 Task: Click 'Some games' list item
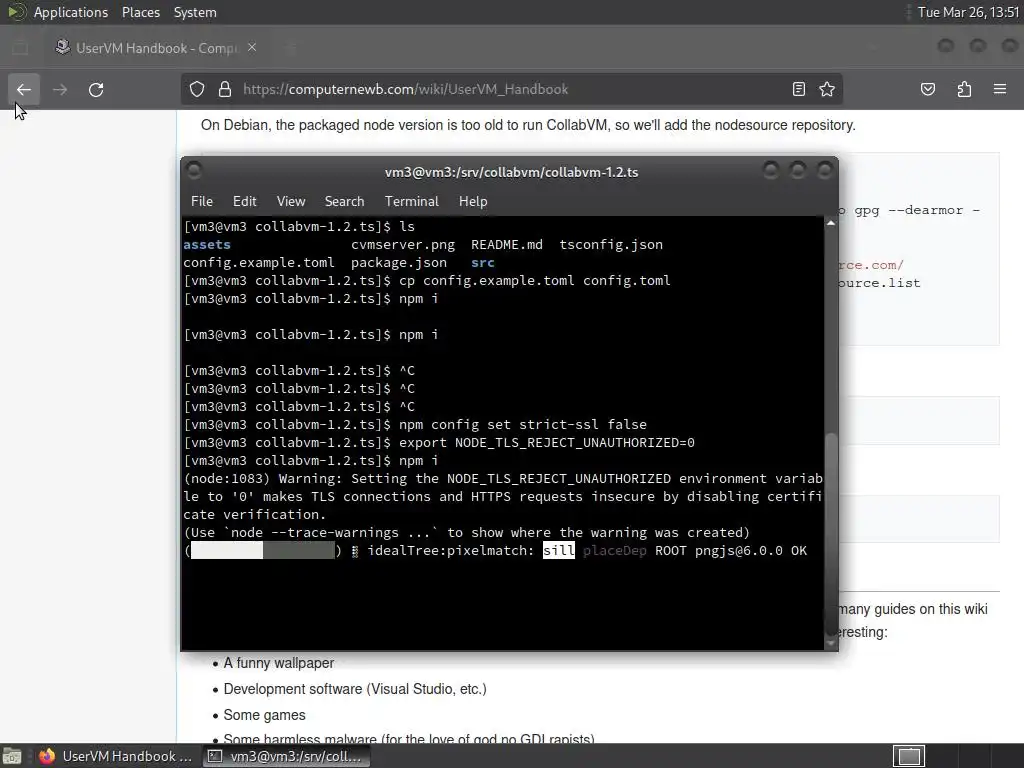click(264, 715)
